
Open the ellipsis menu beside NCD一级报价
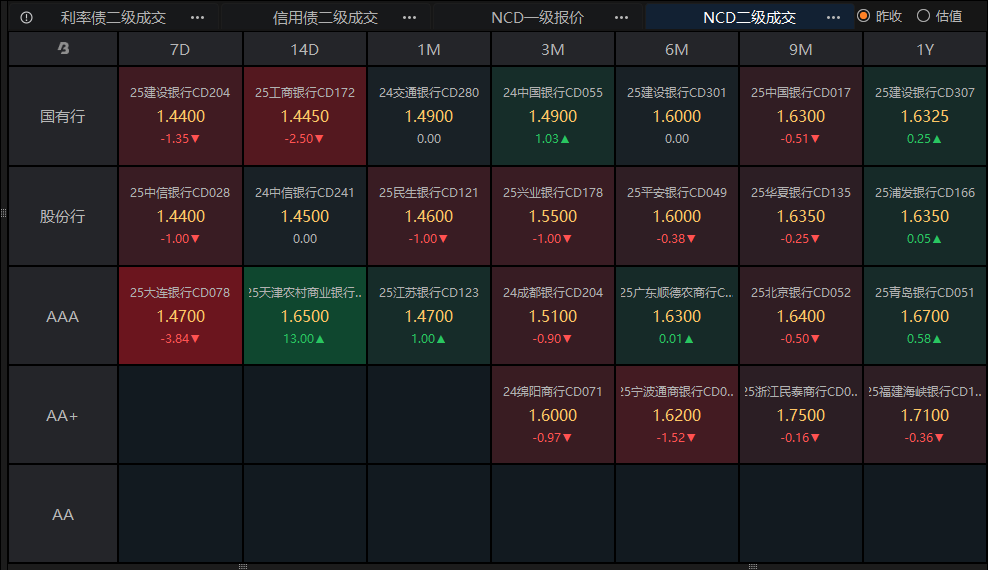(x=621, y=17)
